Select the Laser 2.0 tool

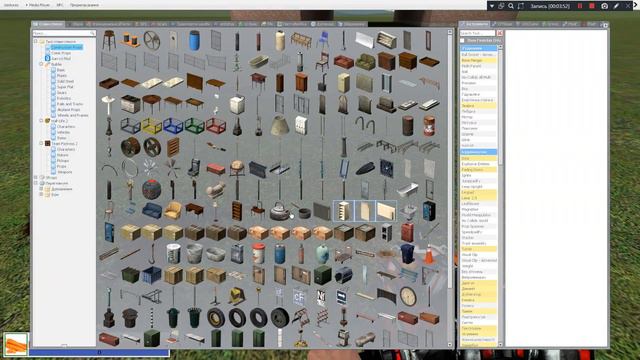point(478,198)
